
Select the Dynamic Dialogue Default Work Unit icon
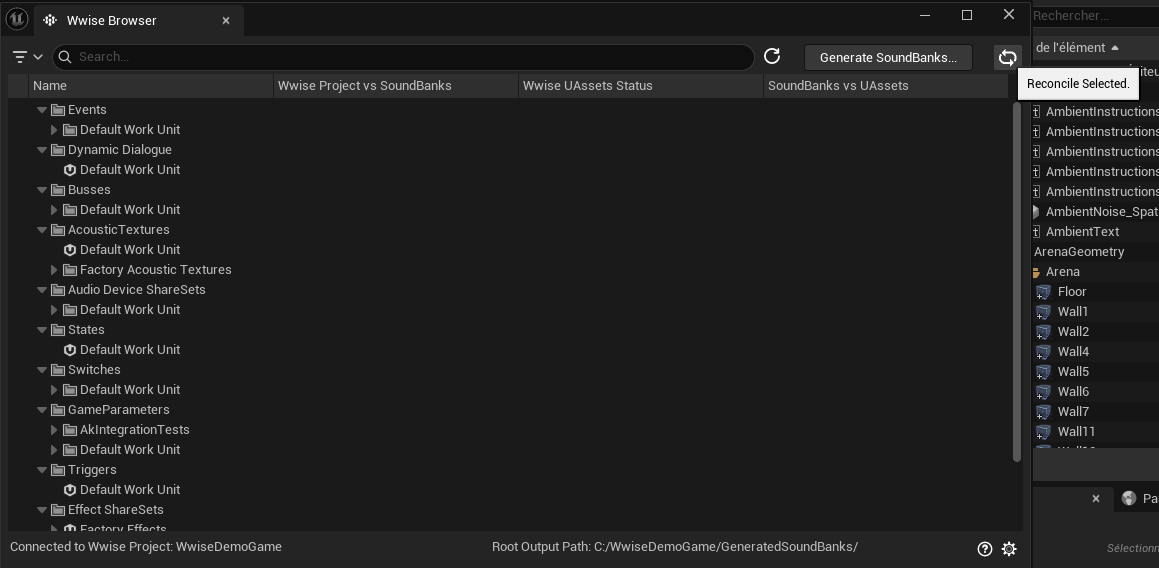70,170
